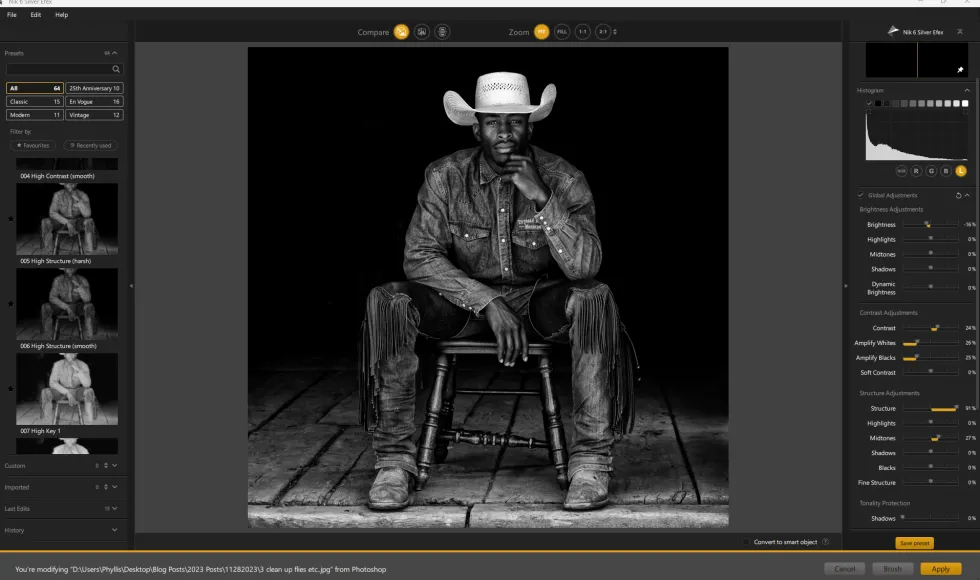Set zoom level to 1:1
980x580 pixels.
(582, 32)
